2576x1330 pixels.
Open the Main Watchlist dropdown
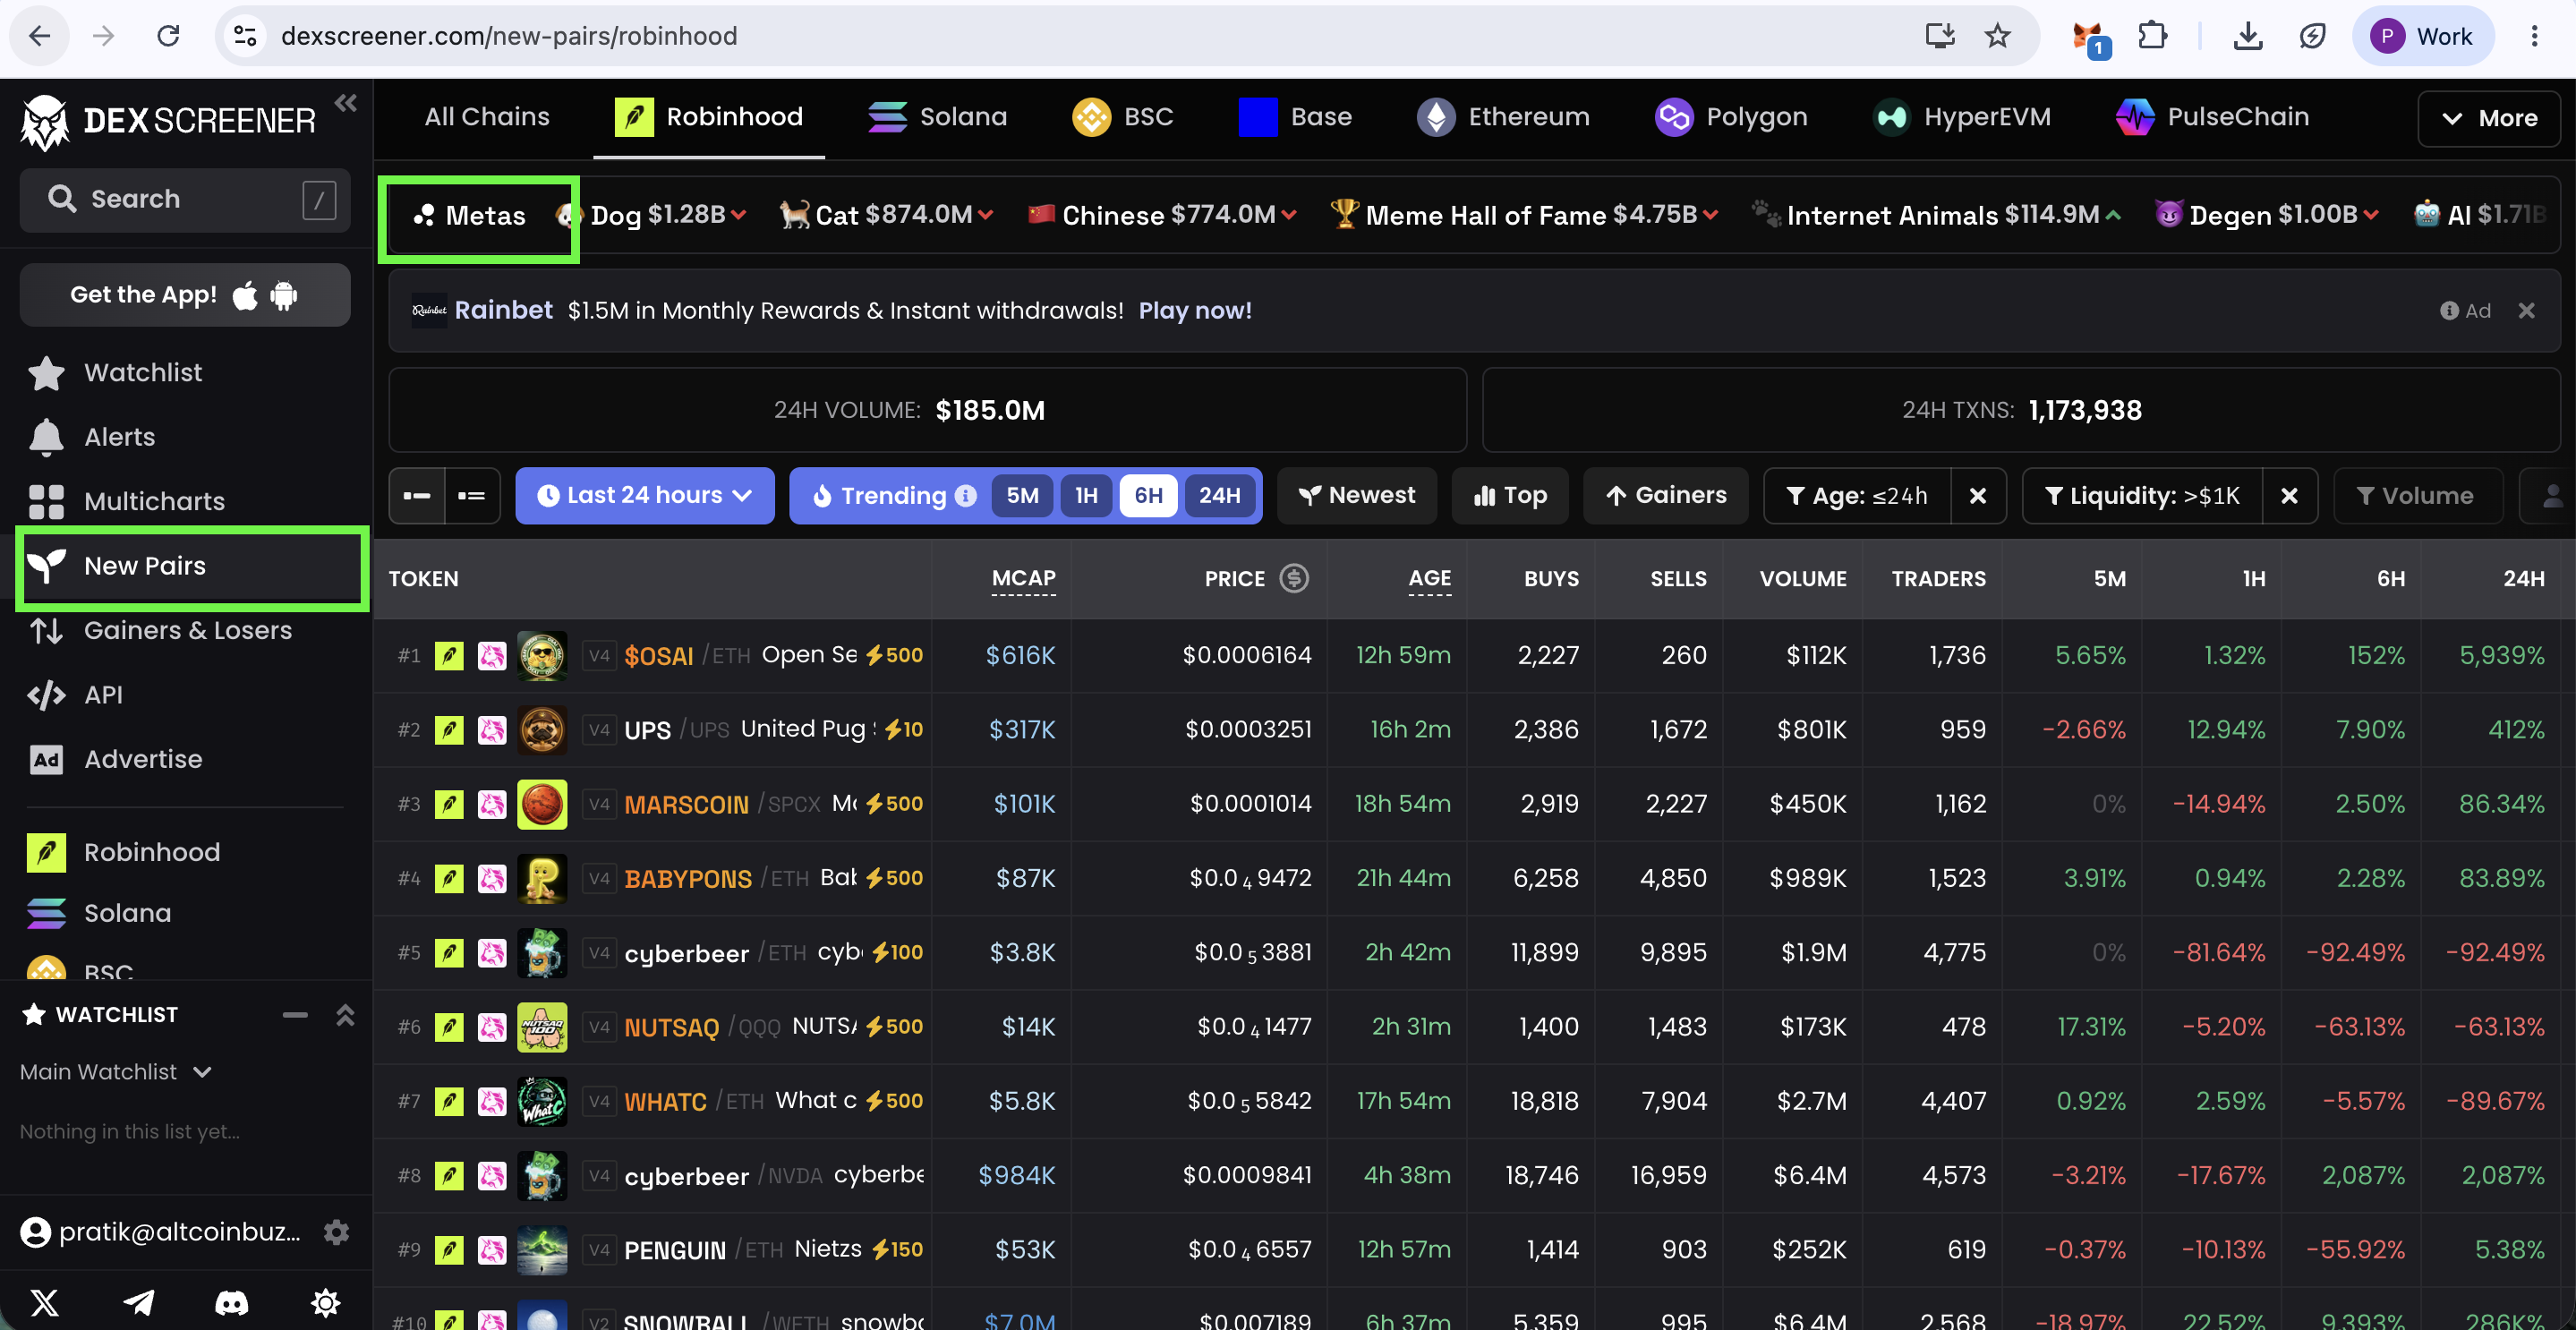116,1072
